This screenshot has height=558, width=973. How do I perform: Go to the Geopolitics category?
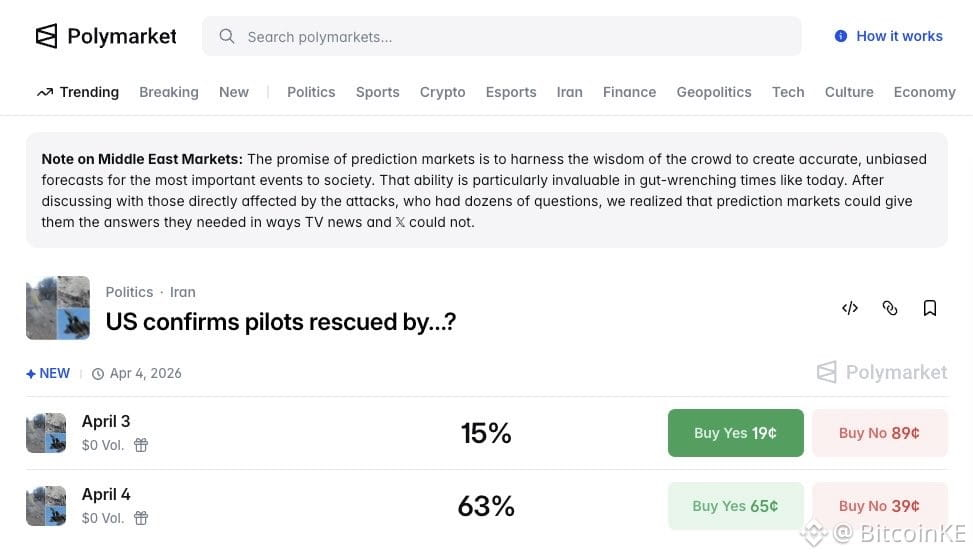tap(713, 92)
